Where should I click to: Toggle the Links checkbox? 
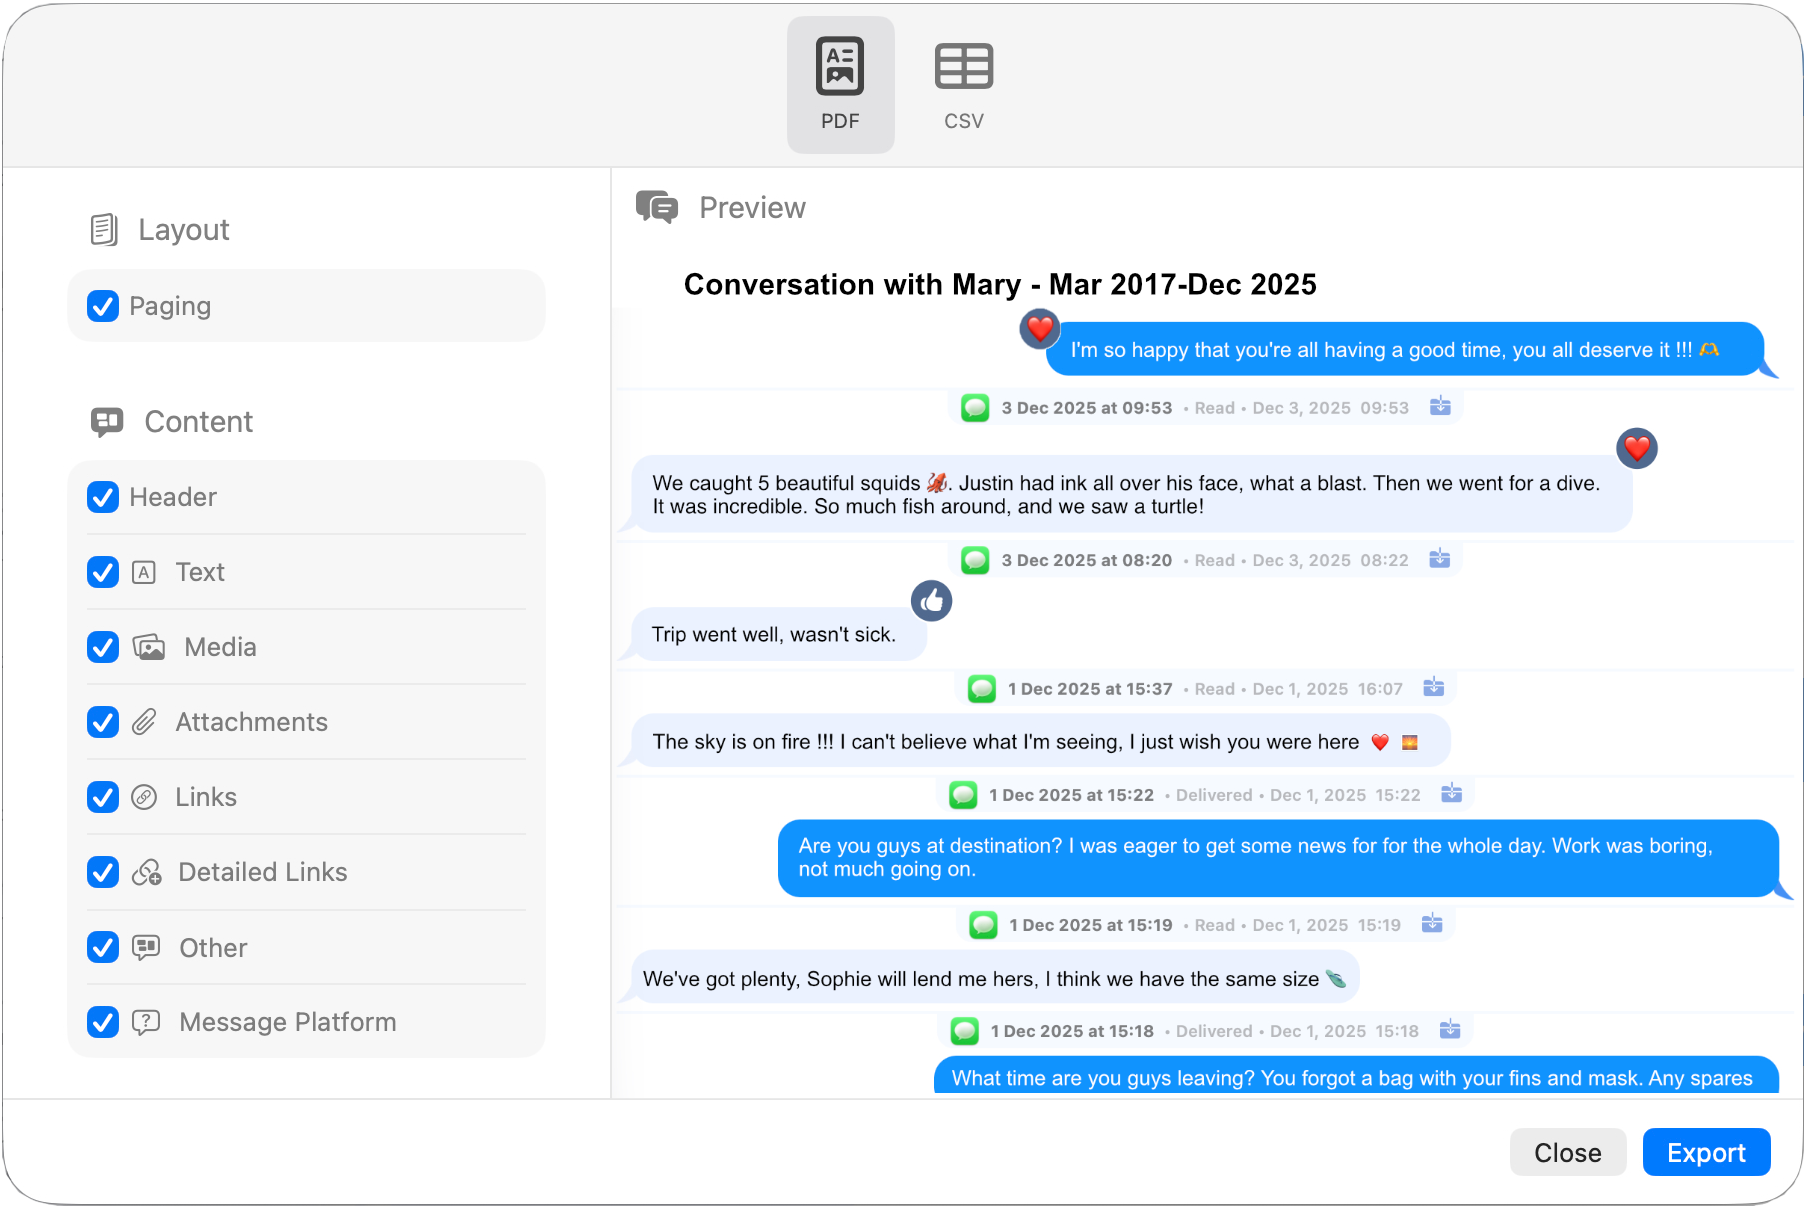coord(103,797)
